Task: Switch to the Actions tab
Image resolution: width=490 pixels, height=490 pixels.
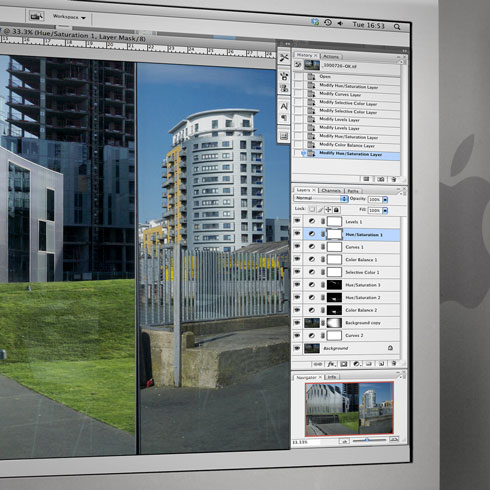Action: 330,56
